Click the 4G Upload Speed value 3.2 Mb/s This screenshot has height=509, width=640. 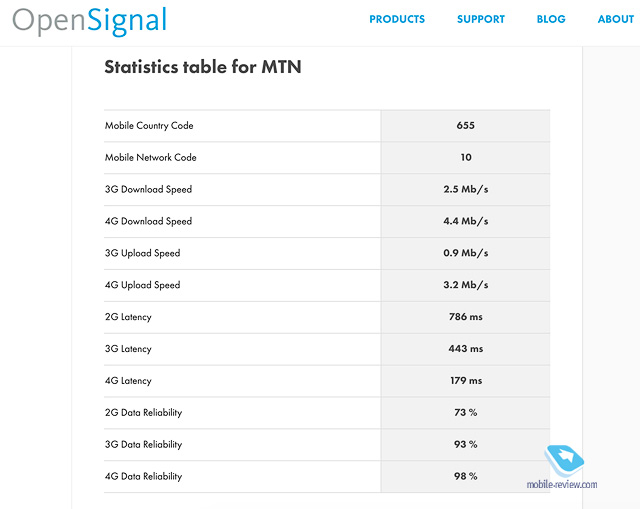(466, 285)
